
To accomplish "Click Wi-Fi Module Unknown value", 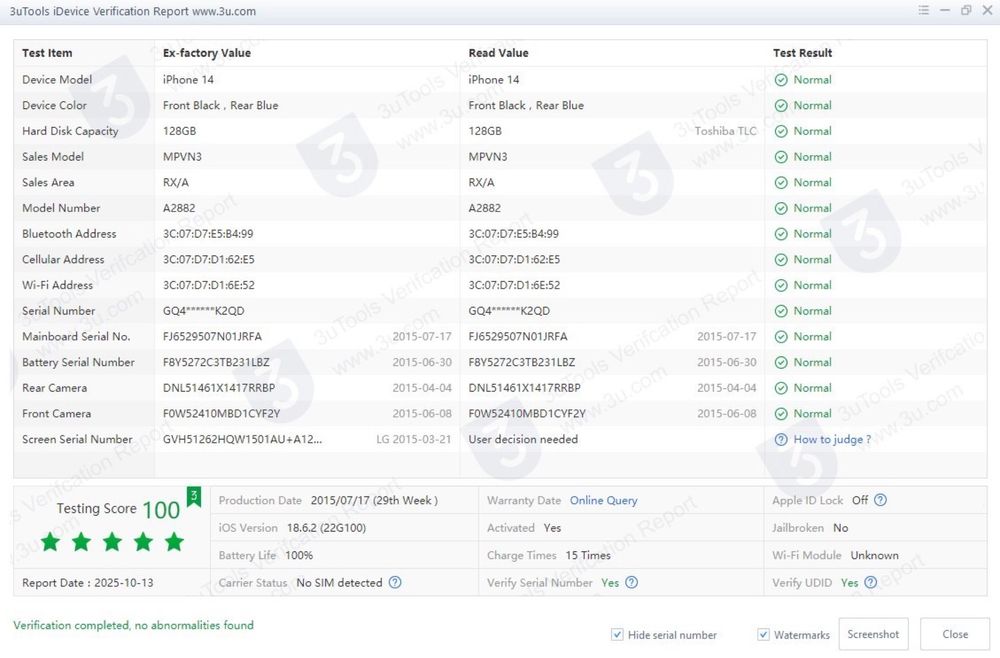I will tap(874, 555).
